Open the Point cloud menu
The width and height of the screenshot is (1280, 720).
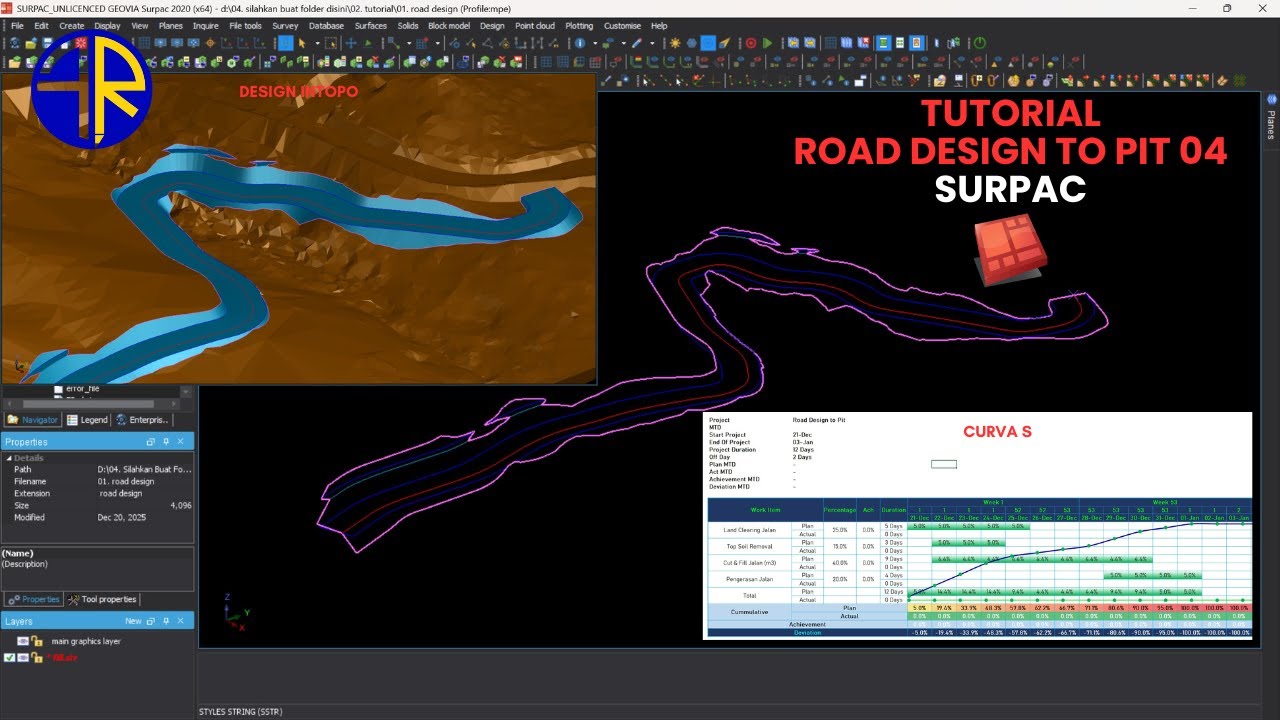coord(535,26)
